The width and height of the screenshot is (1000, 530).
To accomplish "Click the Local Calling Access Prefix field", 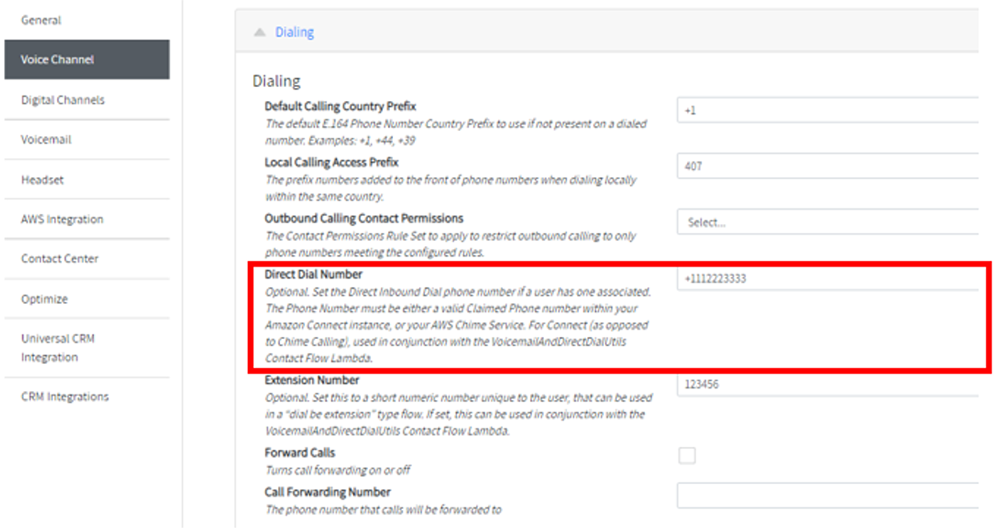I will [828, 166].
